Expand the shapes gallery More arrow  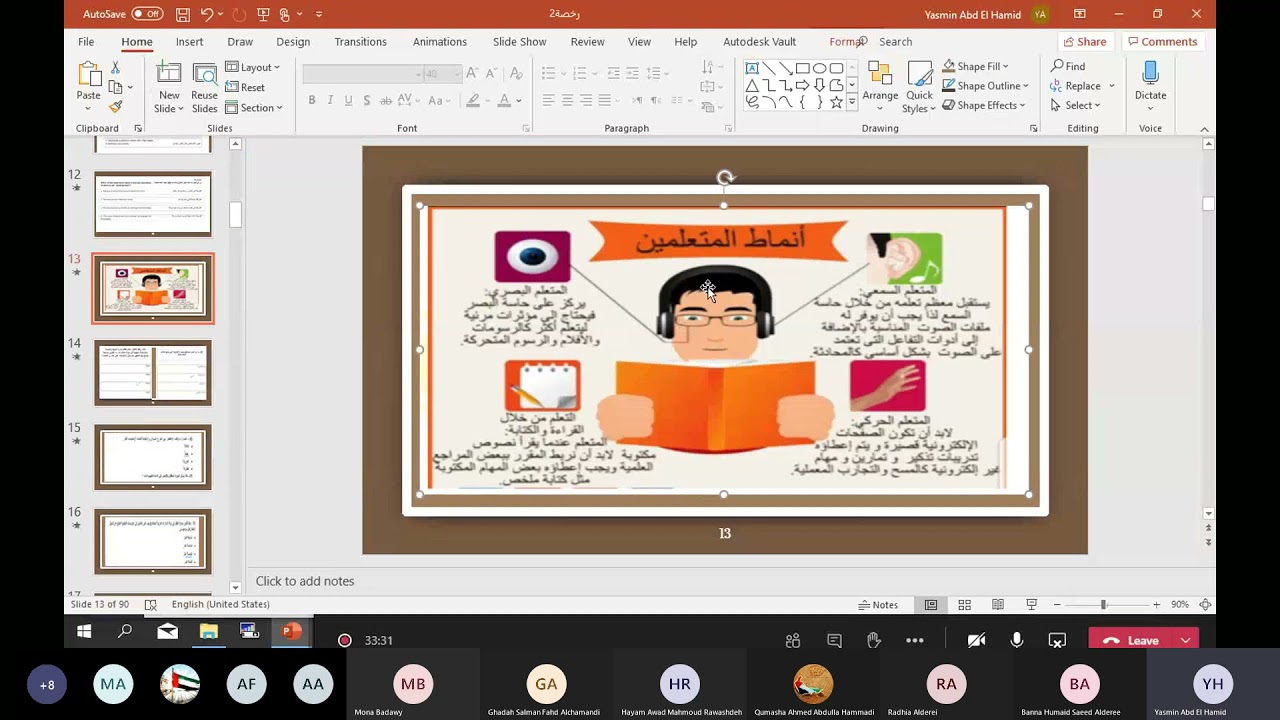(852, 102)
